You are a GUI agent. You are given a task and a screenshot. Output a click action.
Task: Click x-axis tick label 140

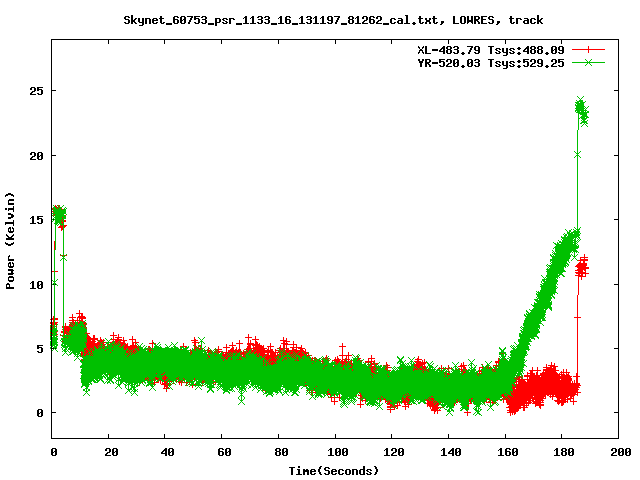pyautogui.click(x=451, y=452)
